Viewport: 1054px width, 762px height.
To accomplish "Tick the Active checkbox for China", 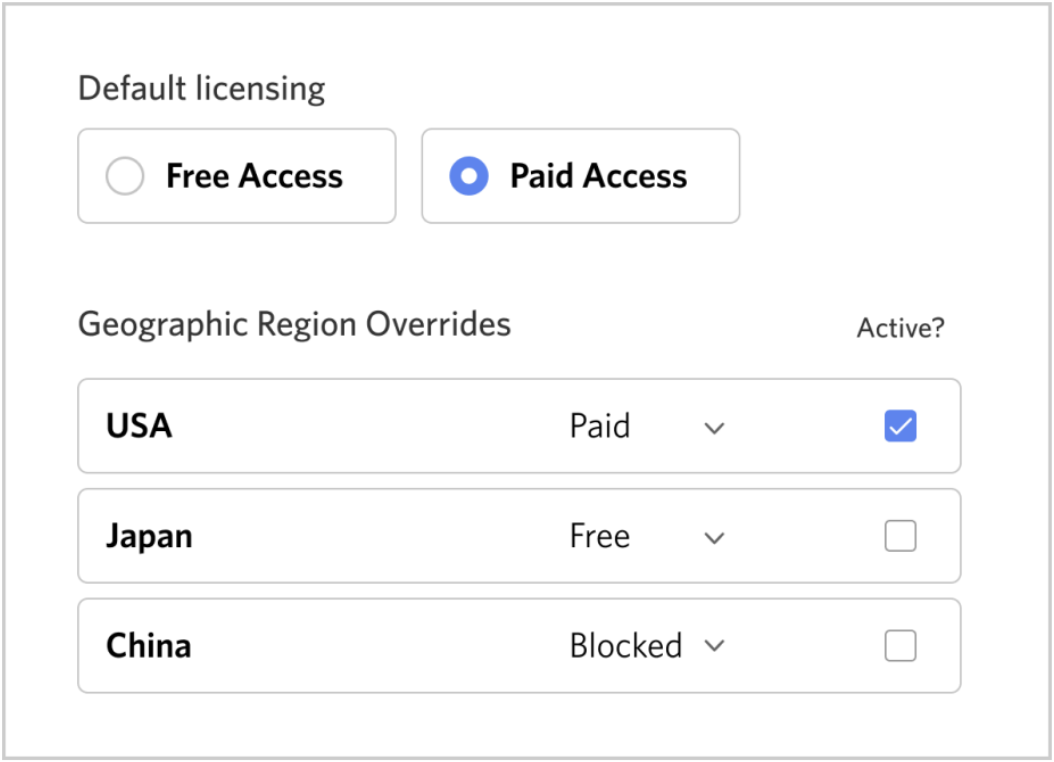I will pyautogui.click(x=900, y=647).
